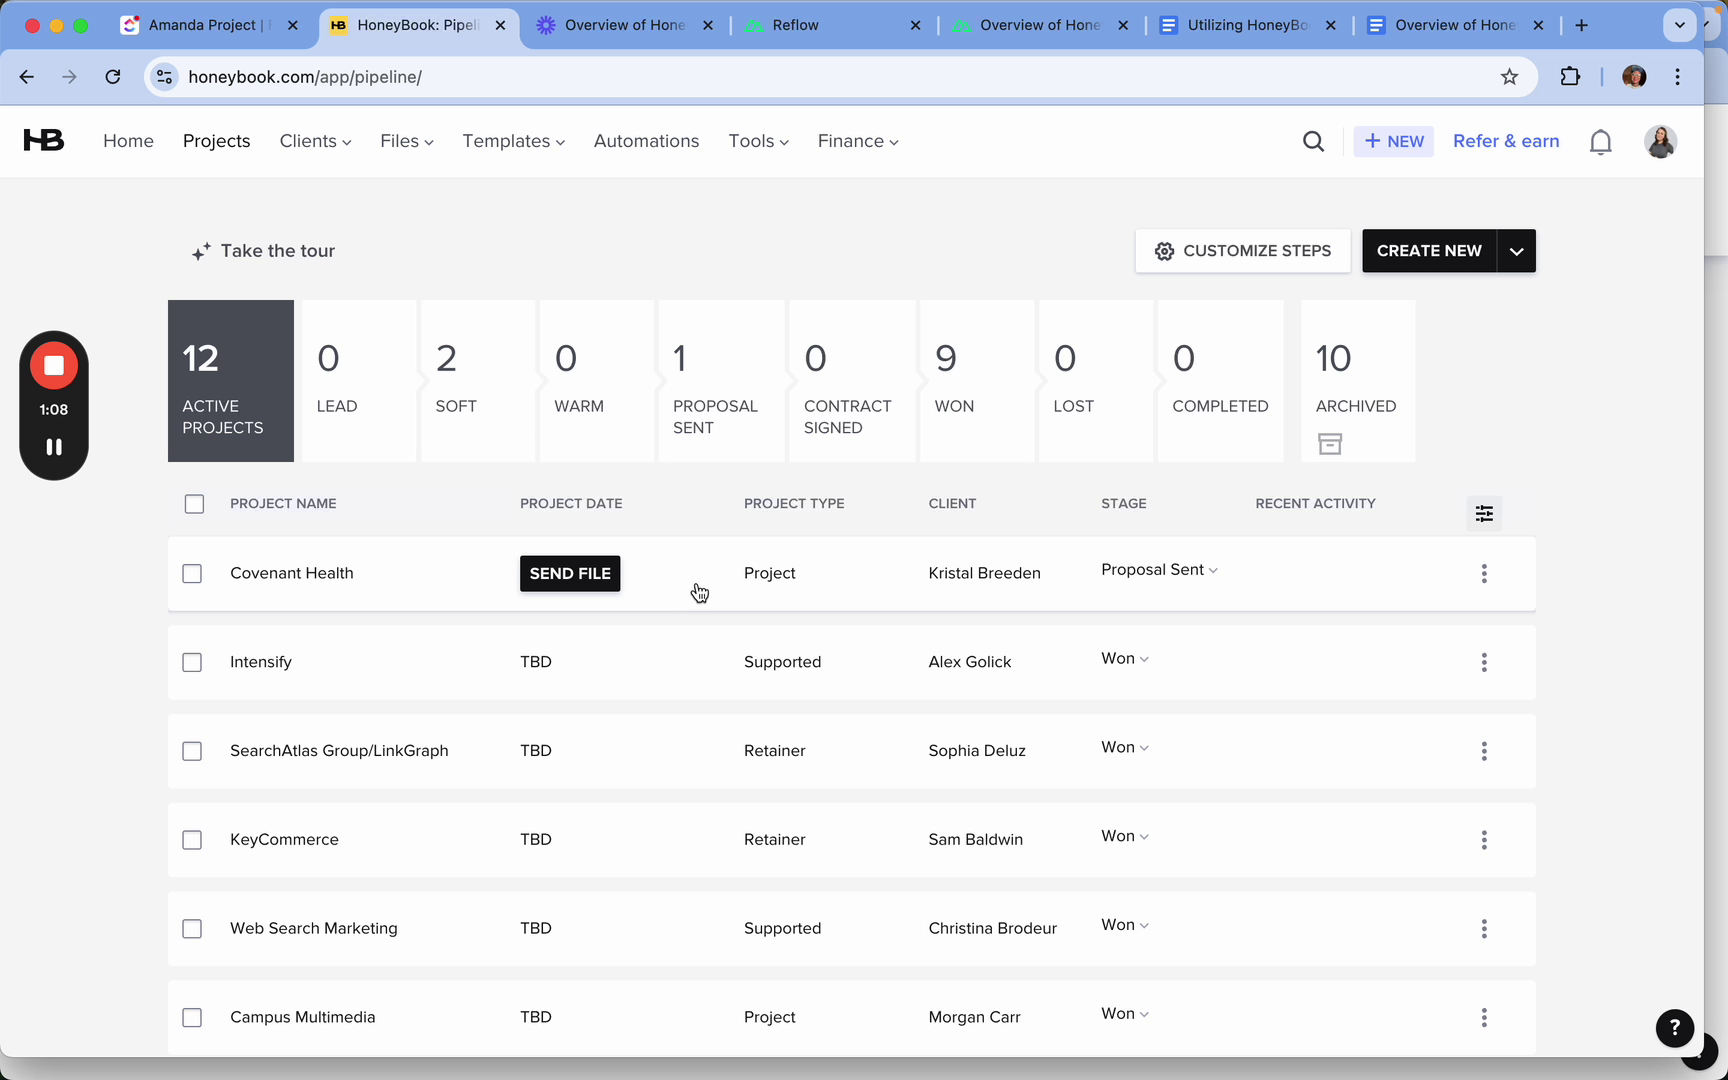Select all projects with the header checkbox
This screenshot has height=1080, width=1728.
[194, 504]
